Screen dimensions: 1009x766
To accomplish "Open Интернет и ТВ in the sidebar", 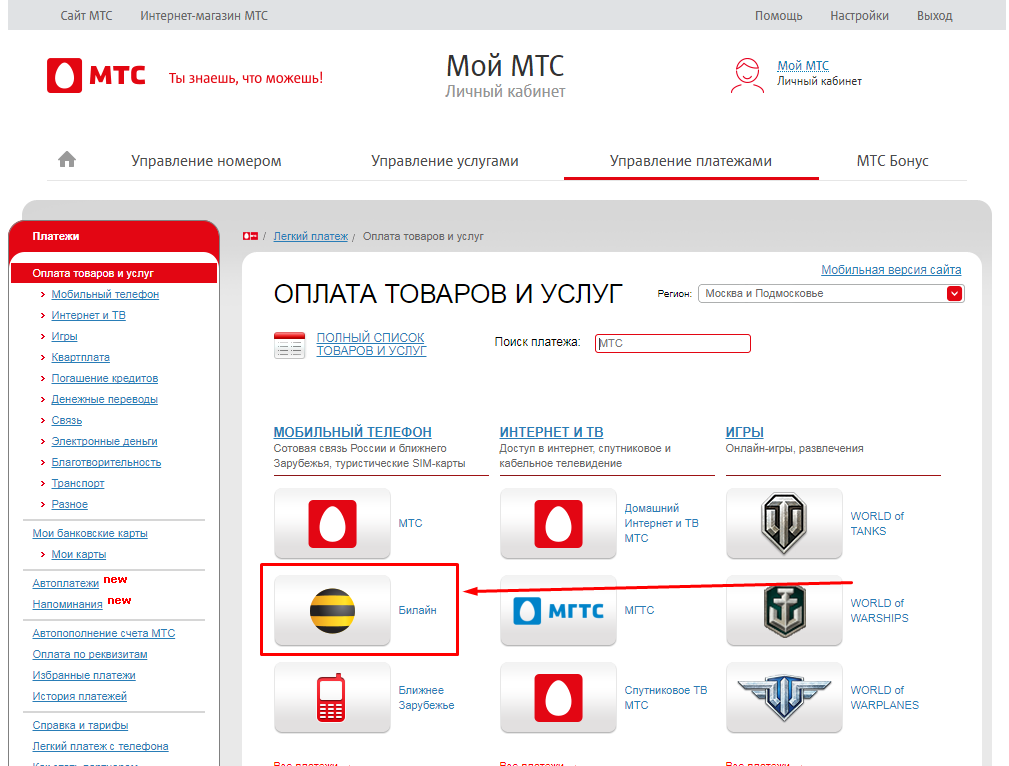I will tap(88, 315).
